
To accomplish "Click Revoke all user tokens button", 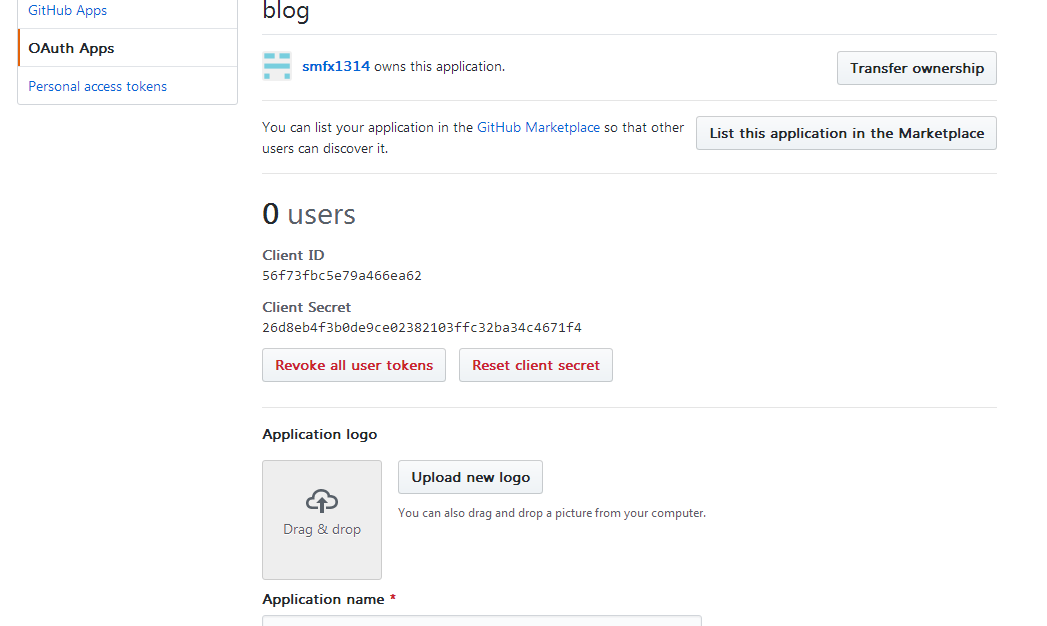I will (x=354, y=365).
